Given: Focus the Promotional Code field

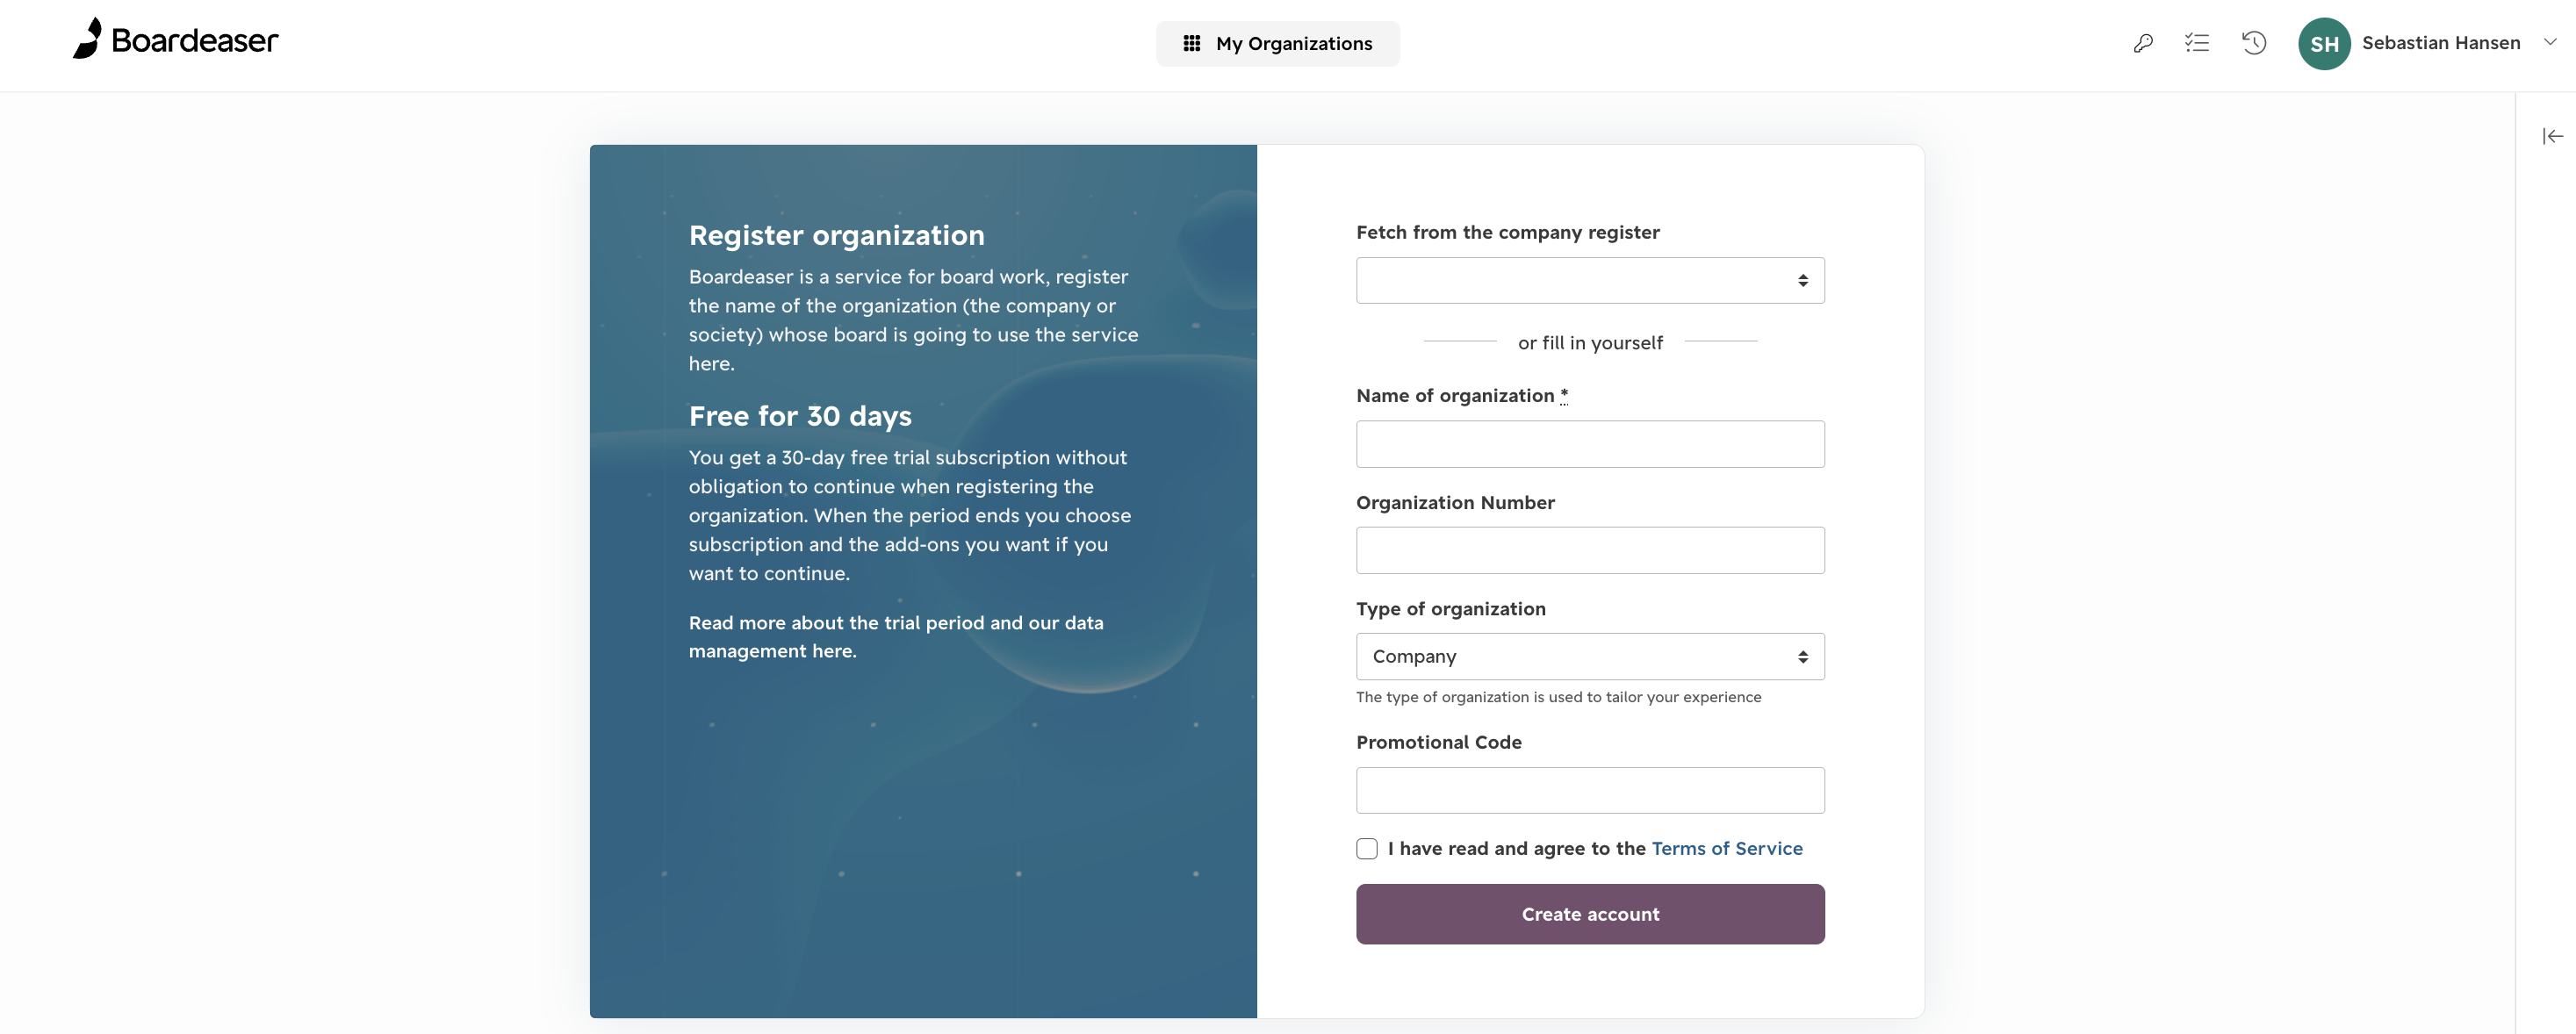Looking at the screenshot, I should tap(1590, 790).
